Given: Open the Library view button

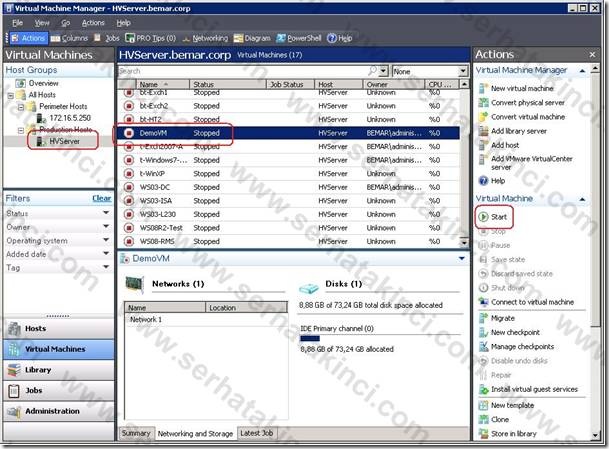Looking at the screenshot, I should [x=59, y=370].
